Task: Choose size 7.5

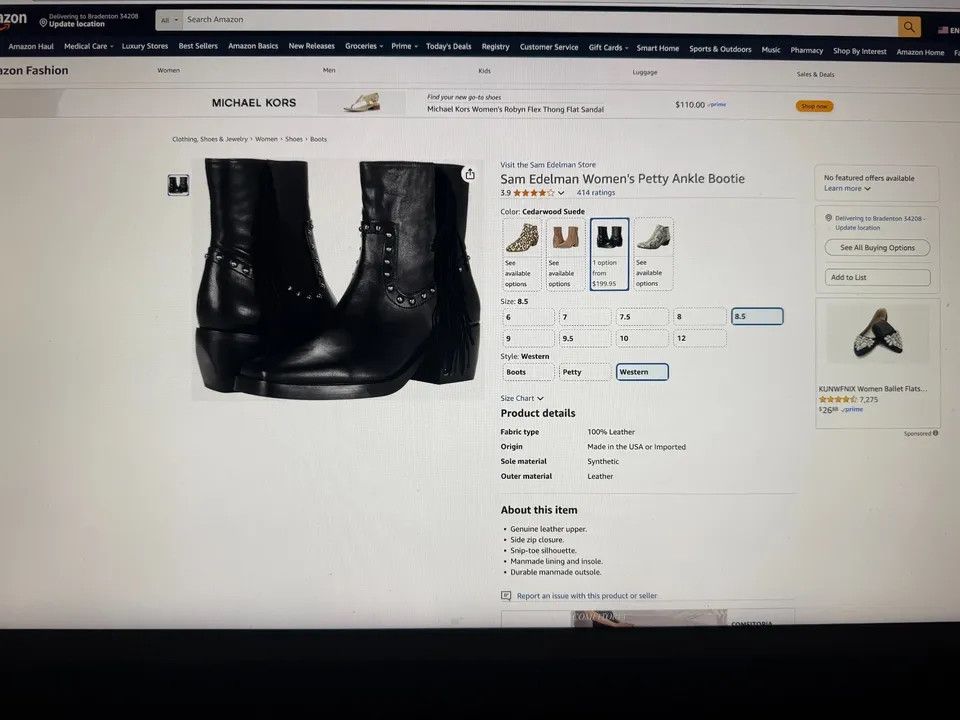Action: [x=642, y=317]
